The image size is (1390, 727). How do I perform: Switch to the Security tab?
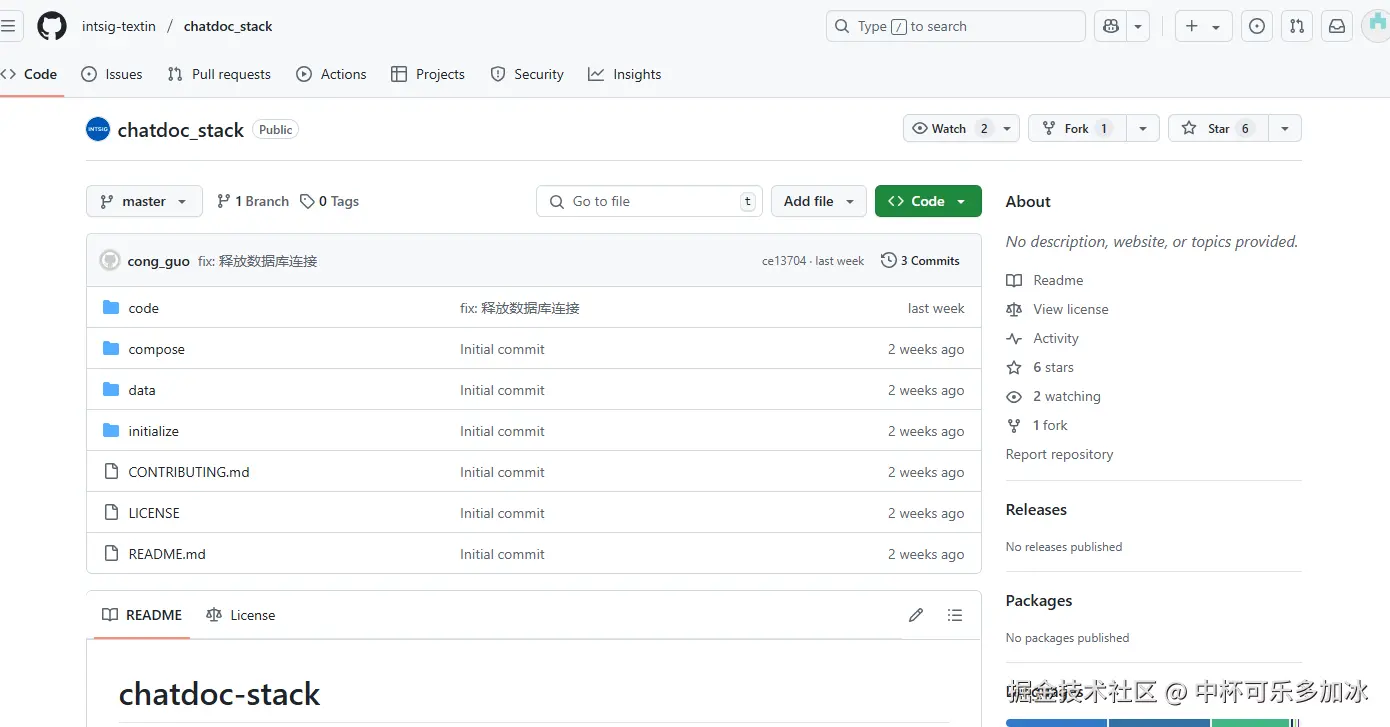[527, 74]
